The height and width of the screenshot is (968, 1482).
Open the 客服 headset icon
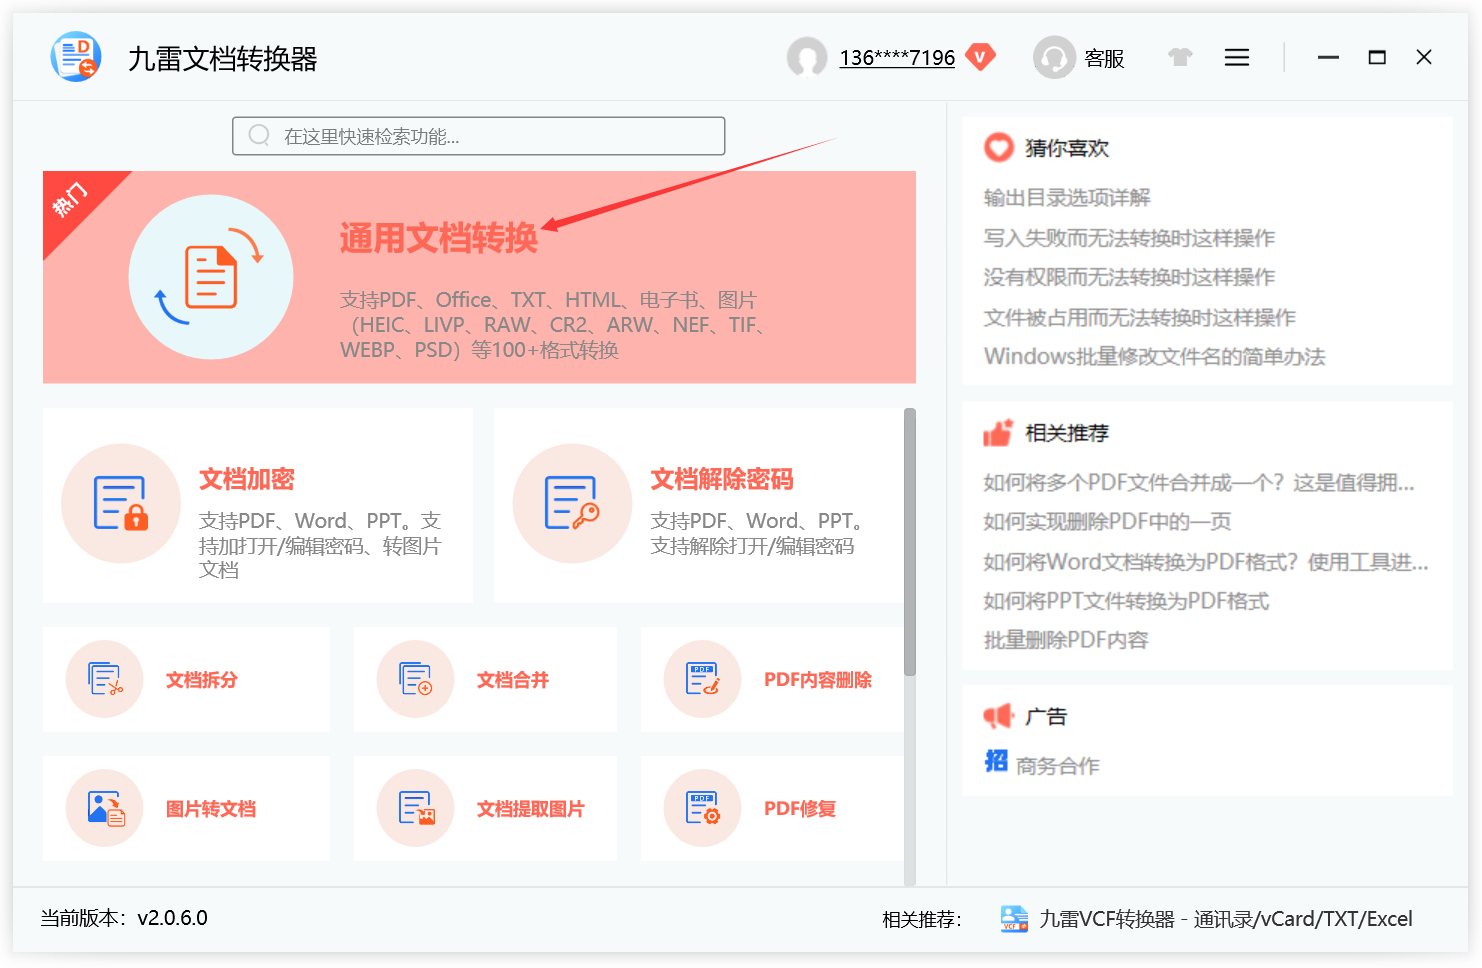[1053, 57]
